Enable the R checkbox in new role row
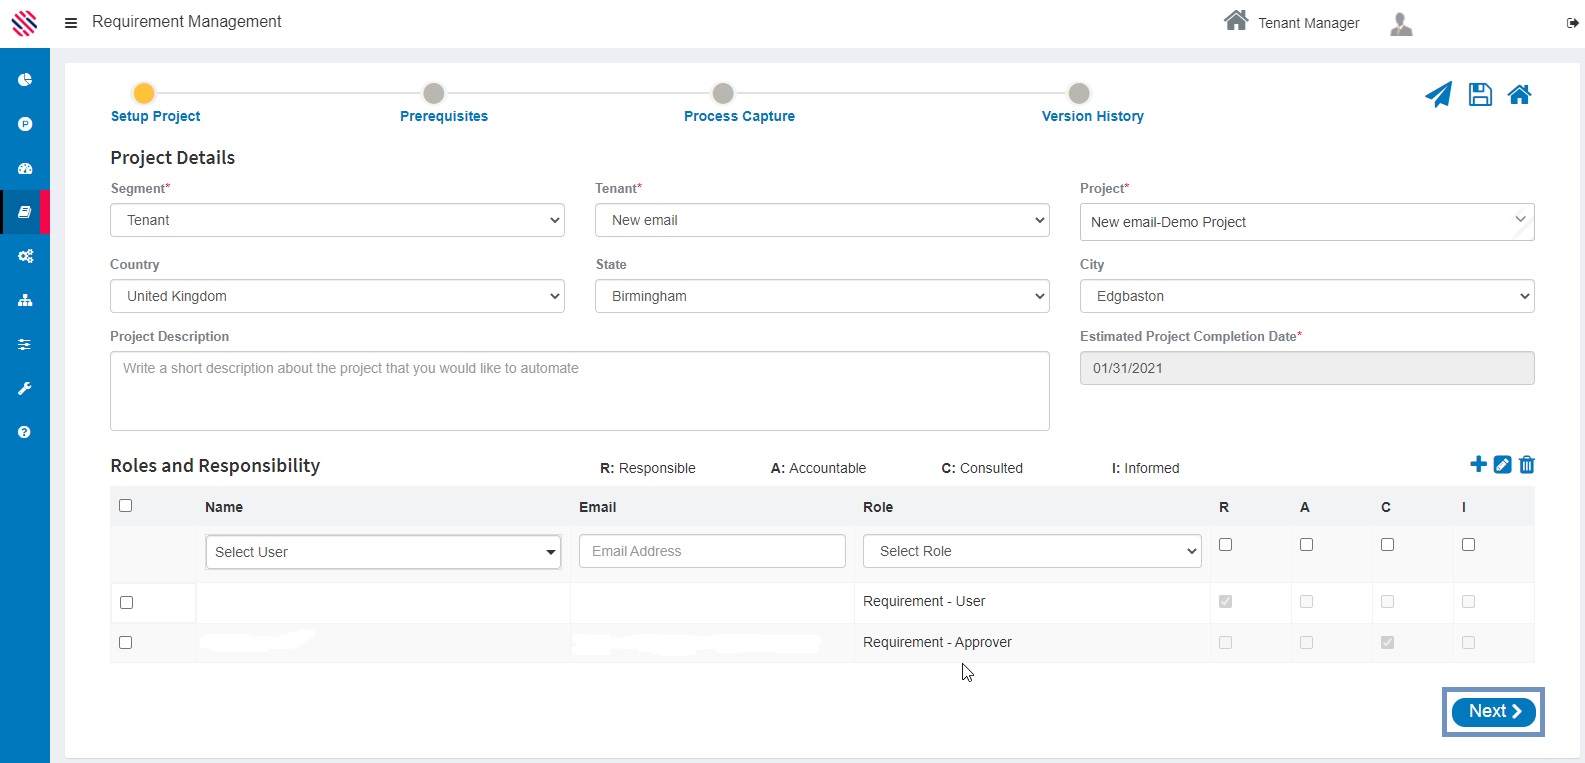 [x=1225, y=545]
